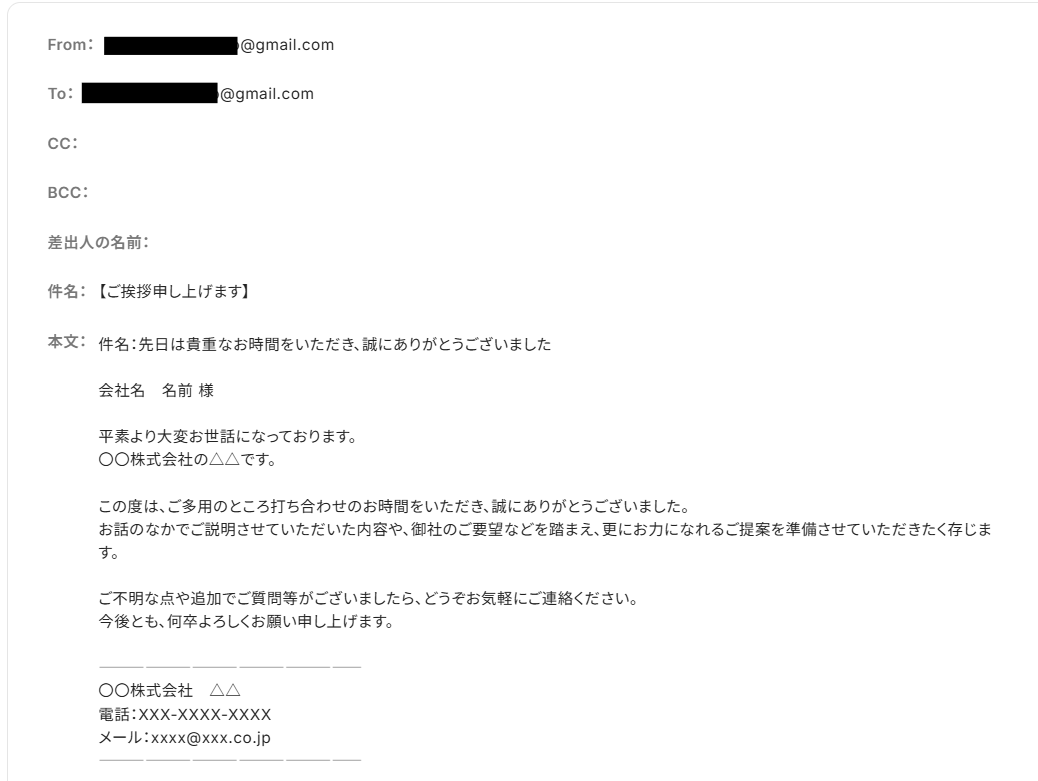Click the first body line 先日は貴重なお時間

pos(324,344)
